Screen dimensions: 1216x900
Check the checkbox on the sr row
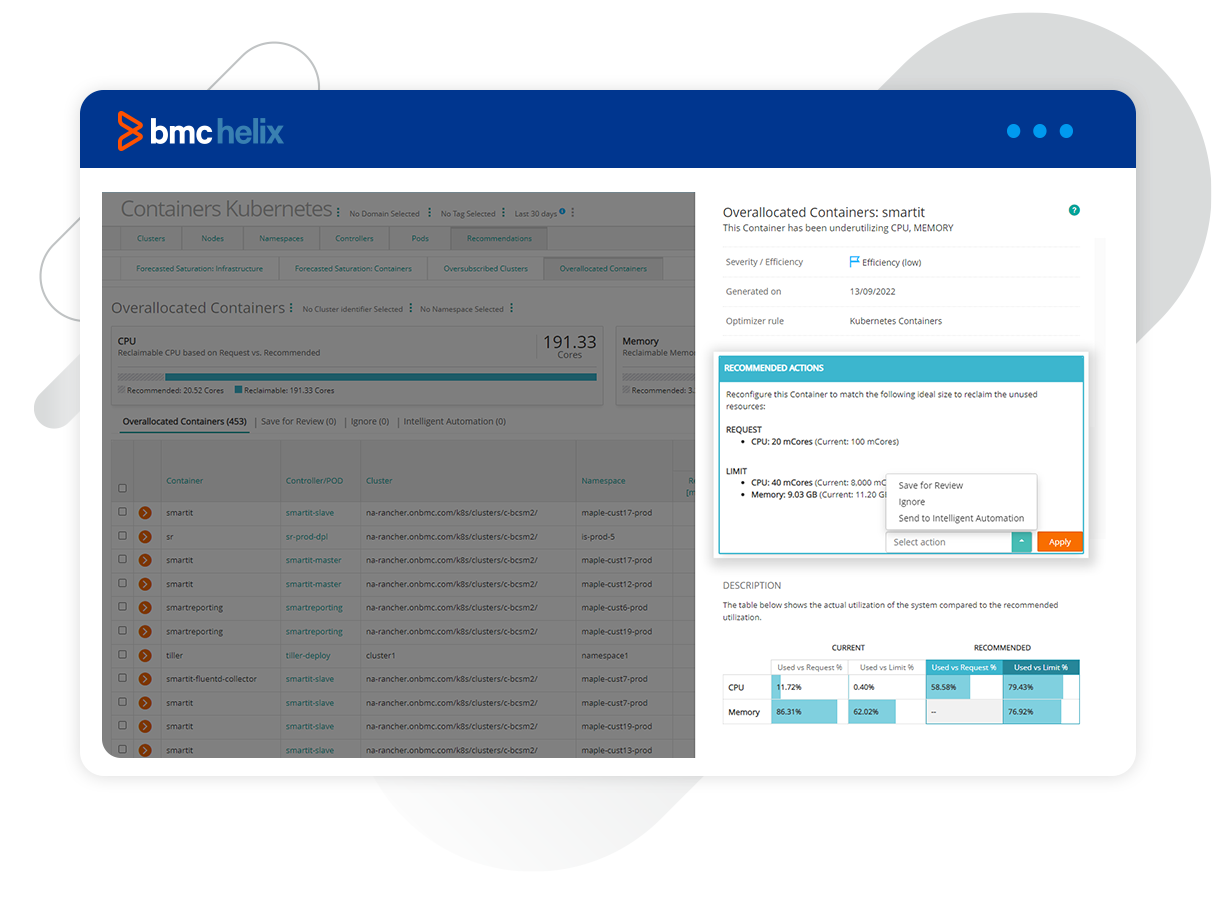[x=122, y=536]
